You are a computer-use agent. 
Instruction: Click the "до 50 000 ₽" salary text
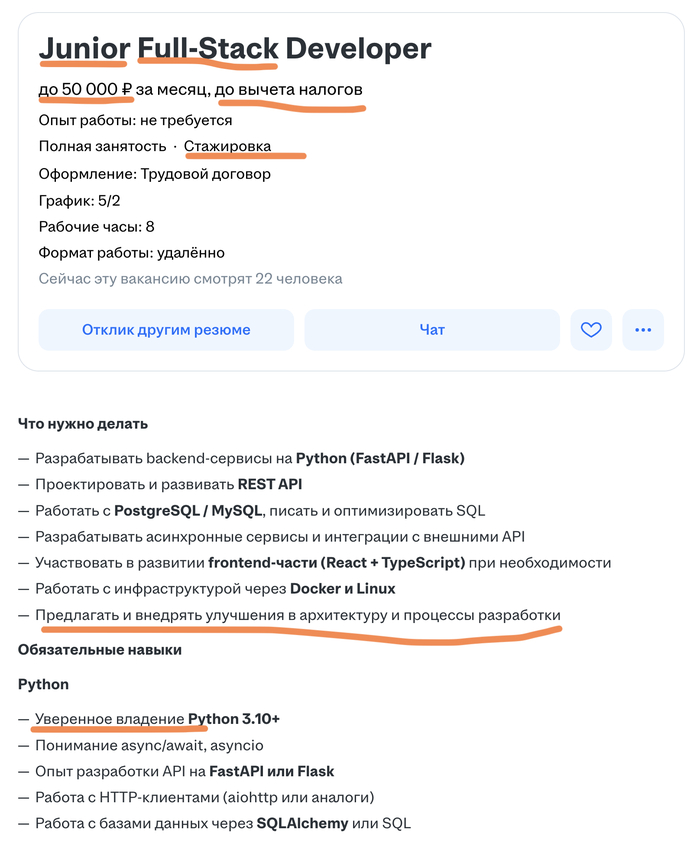point(85,90)
